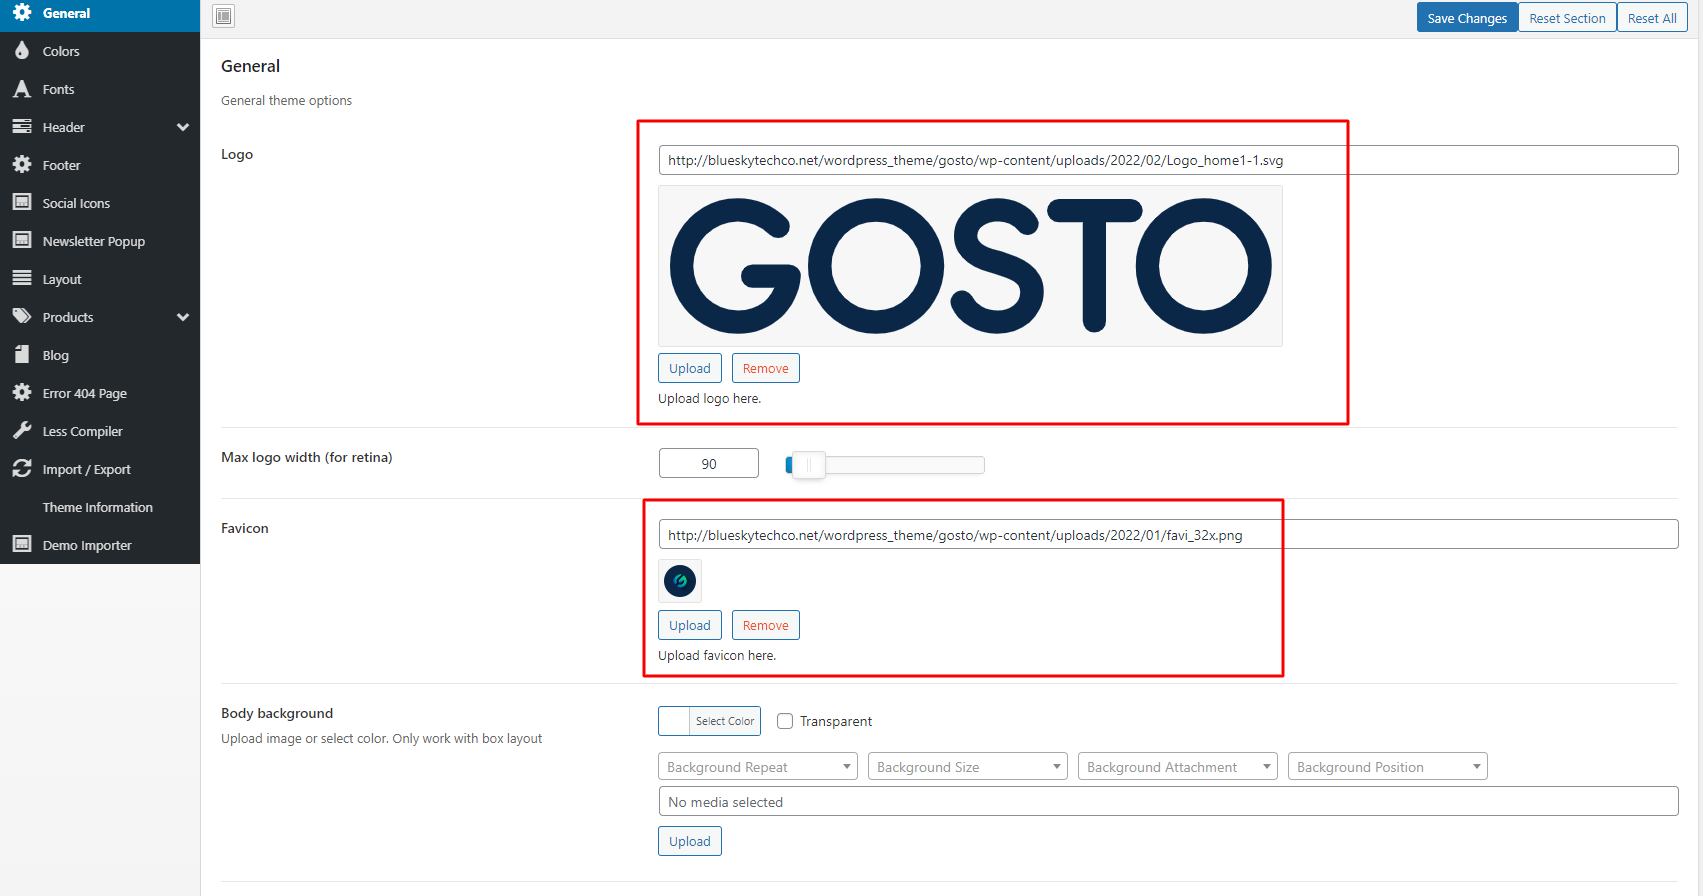Open the Demo Importer section
Viewport: 1703px width, 896px height.
click(100, 545)
